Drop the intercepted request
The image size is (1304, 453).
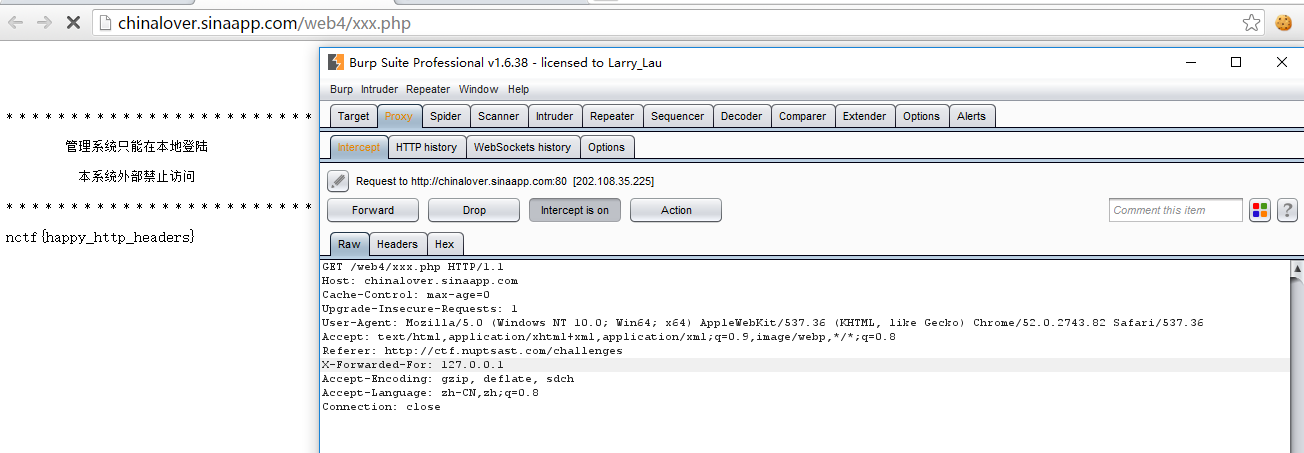point(474,210)
